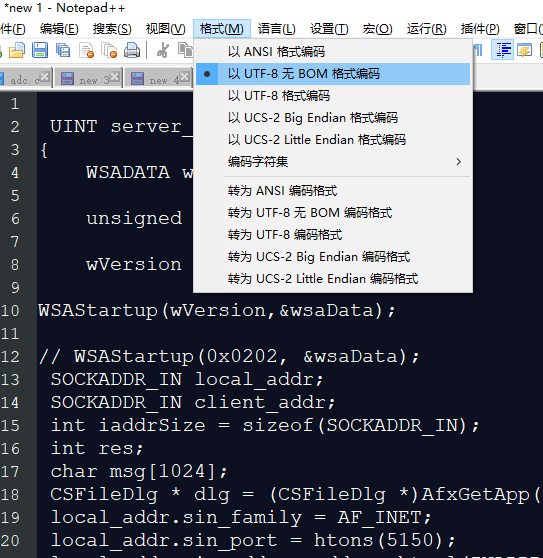The image size is (543, 558).
Task: Open the 插件(P) menu
Action: point(480,29)
